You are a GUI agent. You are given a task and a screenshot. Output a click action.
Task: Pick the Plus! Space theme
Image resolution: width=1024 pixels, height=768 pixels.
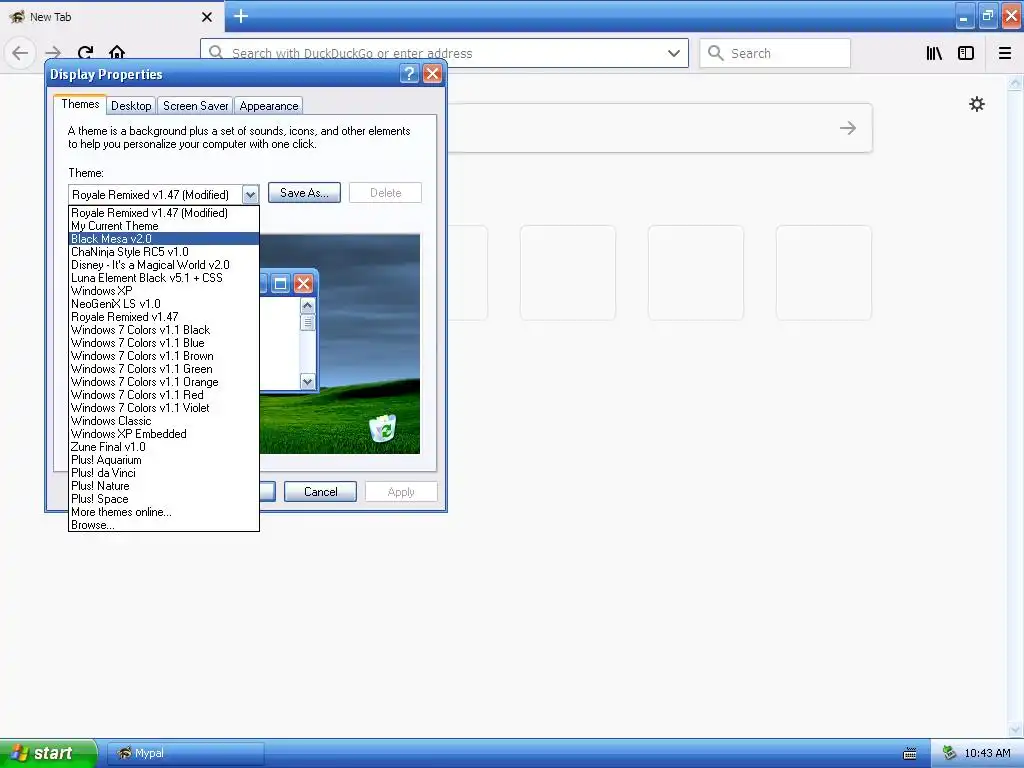point(164,500)
